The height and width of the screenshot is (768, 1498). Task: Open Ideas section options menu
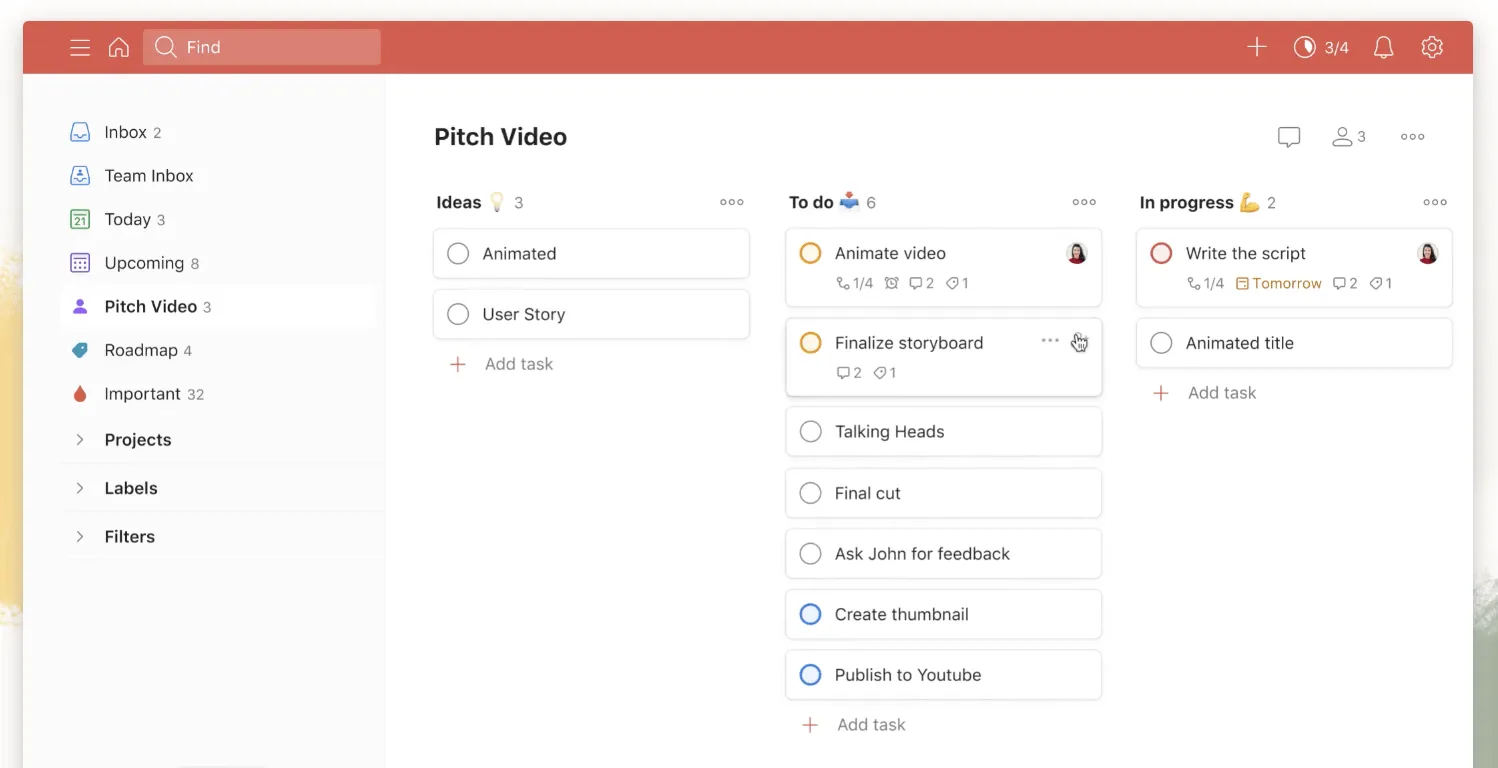pos(732,202)
